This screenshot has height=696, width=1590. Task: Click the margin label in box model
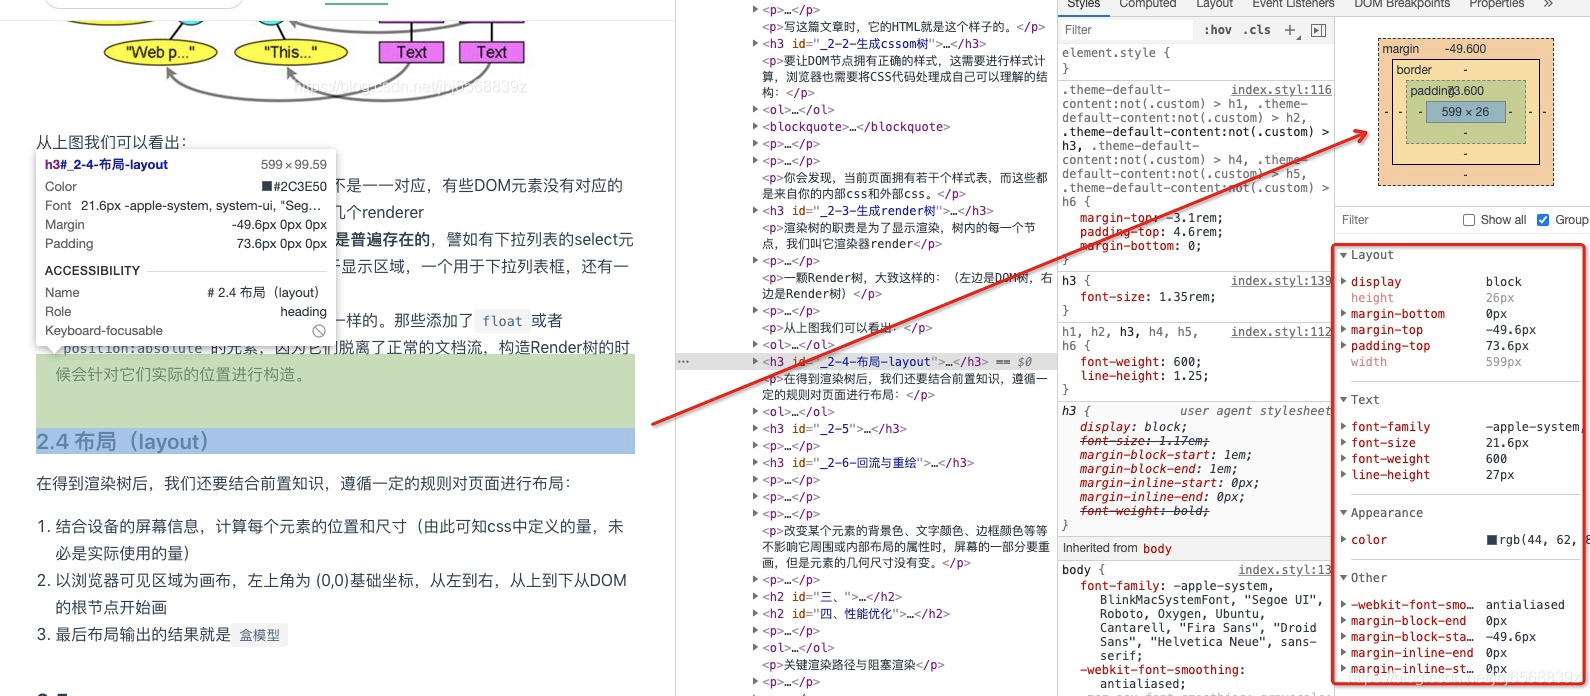[1400, 49]
